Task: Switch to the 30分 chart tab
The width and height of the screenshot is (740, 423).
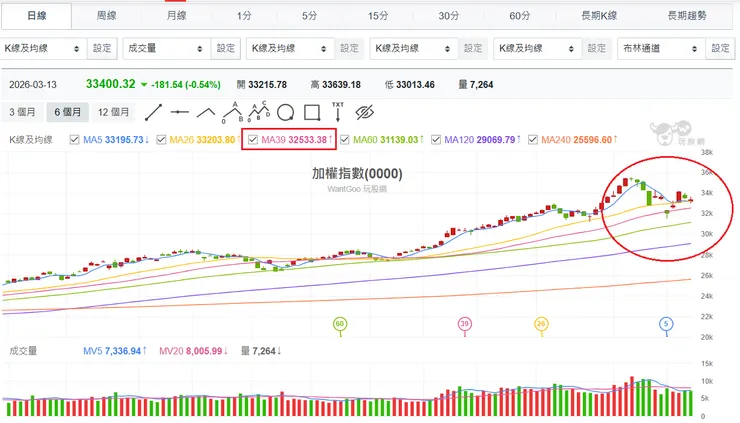Action: pos(448,16)
